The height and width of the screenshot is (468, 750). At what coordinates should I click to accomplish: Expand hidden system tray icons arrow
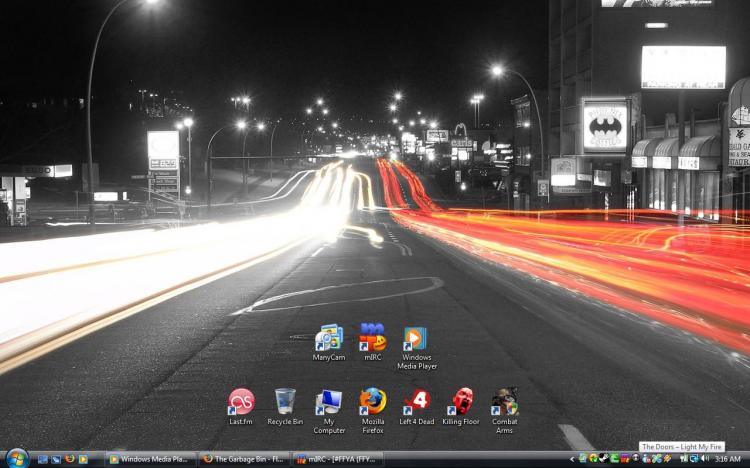pos(572,459)
